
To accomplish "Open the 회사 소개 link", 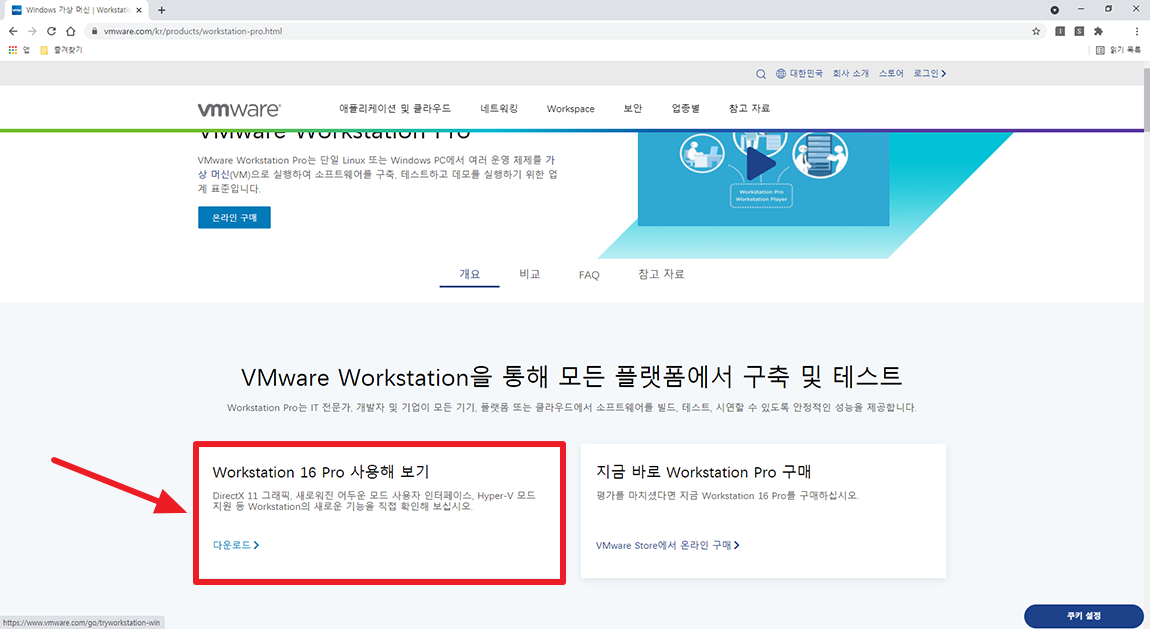I will click(x=851, y=73).
